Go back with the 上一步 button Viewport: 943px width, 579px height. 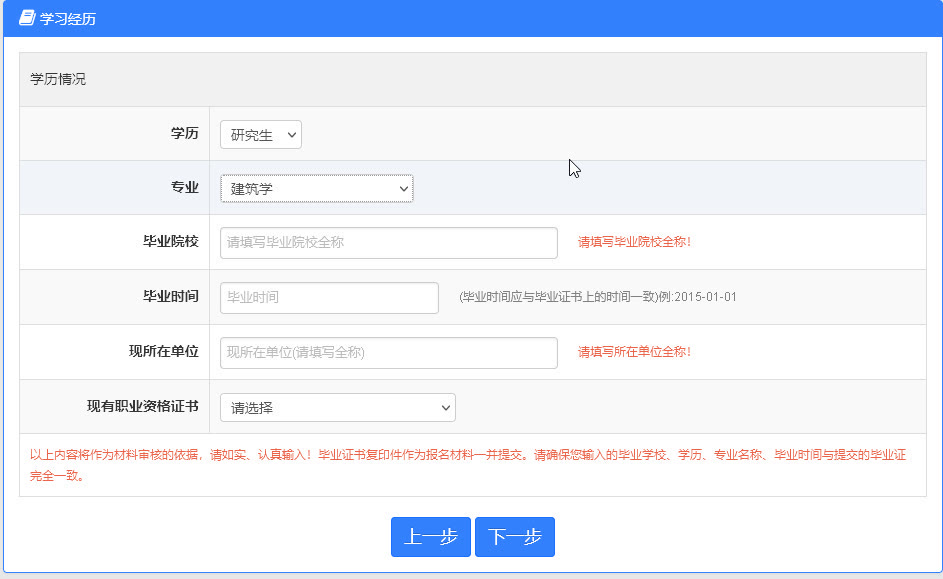431,537
